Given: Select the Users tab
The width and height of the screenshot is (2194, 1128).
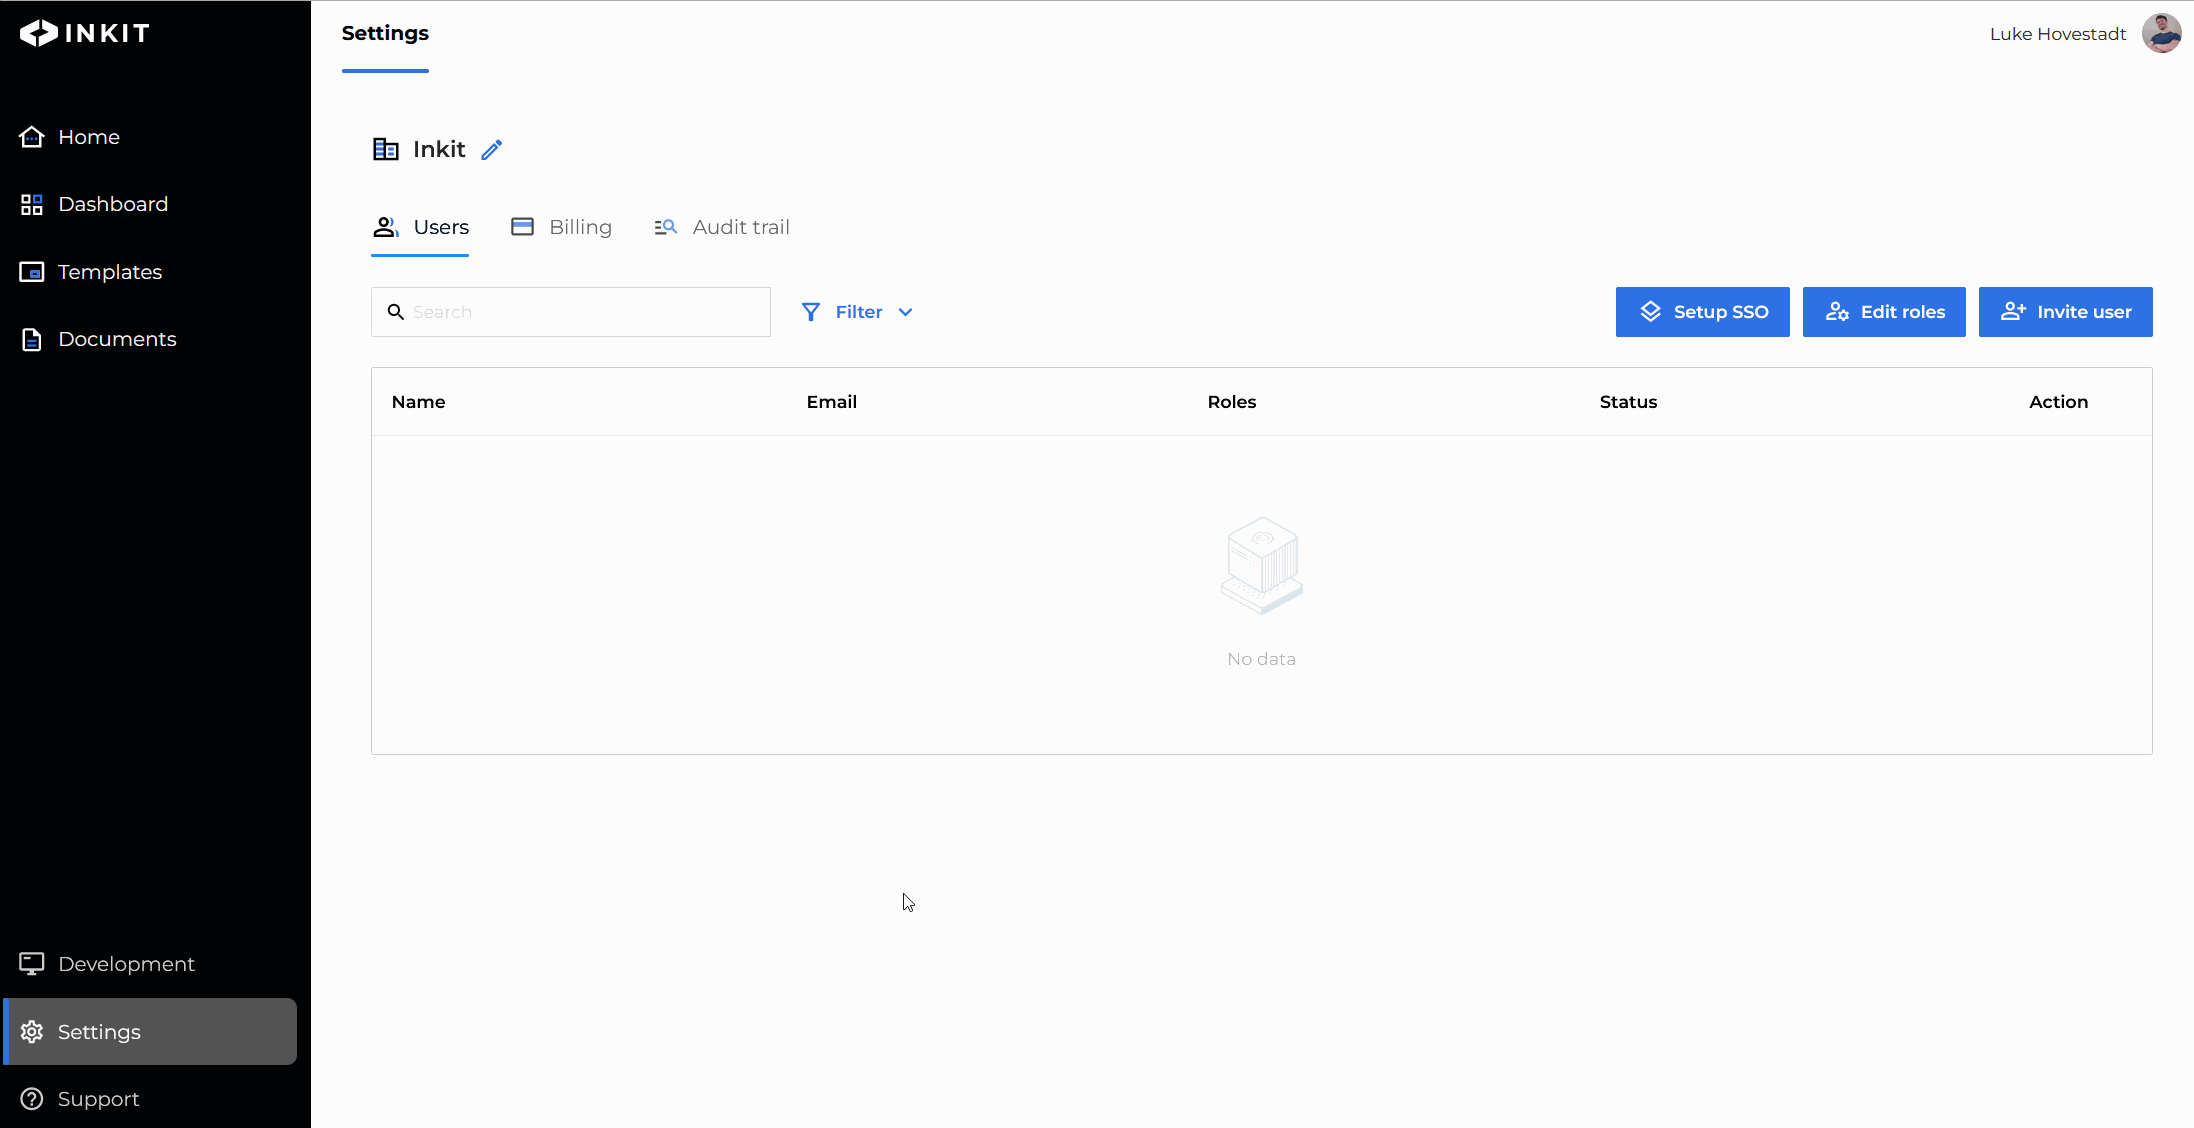Looking at the screenshot, I should (x=421, y=227).
